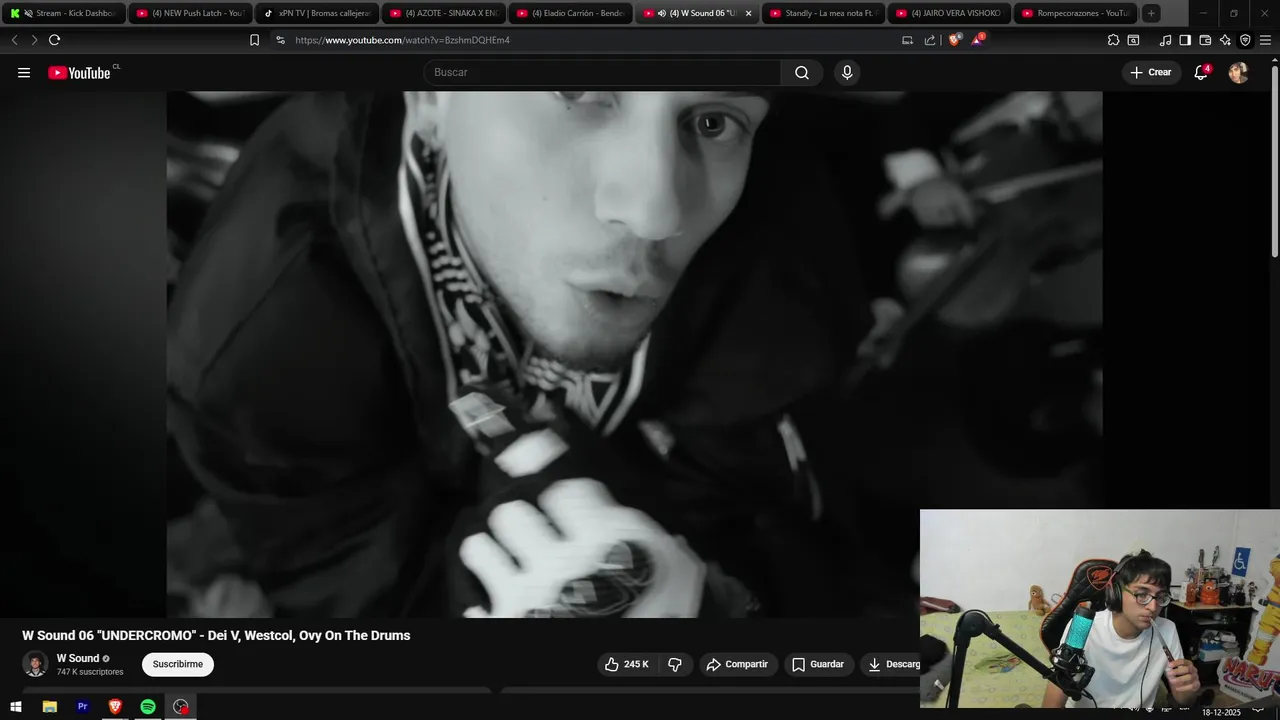The width and height of the screenshot is (1280, 720).
Task: Open the browser main menu icon
Action: [x=1265, y=40]
